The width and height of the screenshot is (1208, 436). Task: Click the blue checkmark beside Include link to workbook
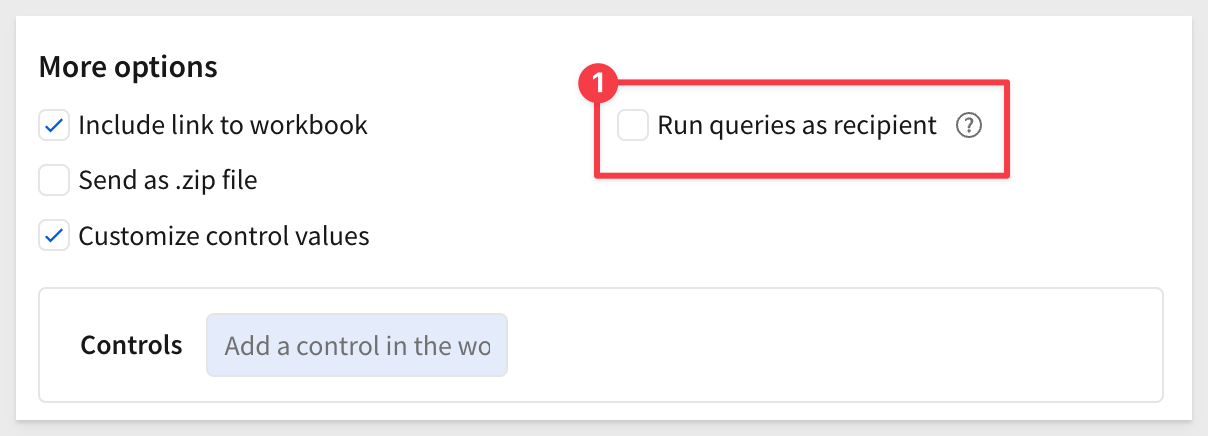54,126
